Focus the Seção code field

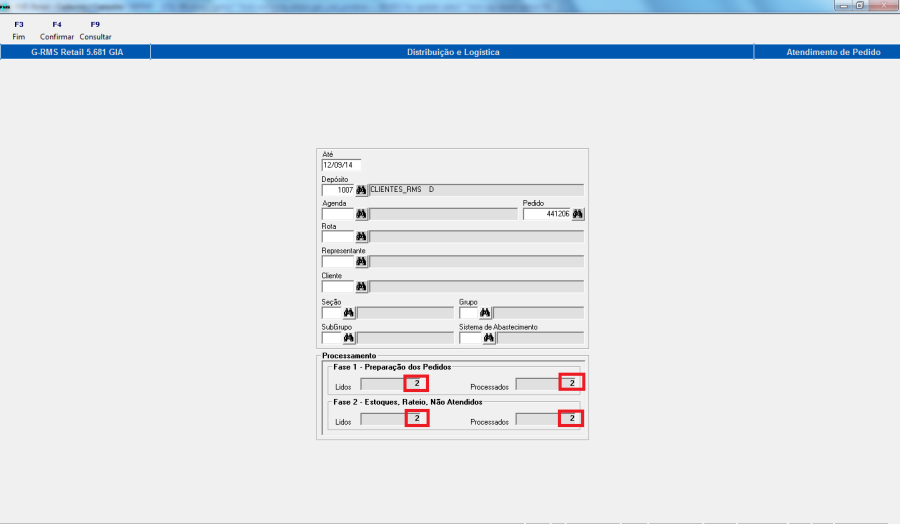332,313
